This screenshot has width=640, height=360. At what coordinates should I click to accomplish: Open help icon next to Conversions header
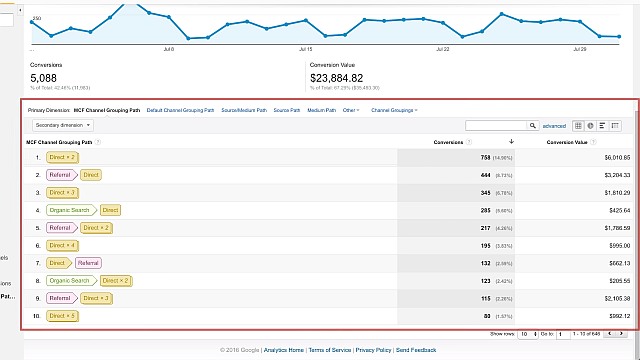click(469, 142)
